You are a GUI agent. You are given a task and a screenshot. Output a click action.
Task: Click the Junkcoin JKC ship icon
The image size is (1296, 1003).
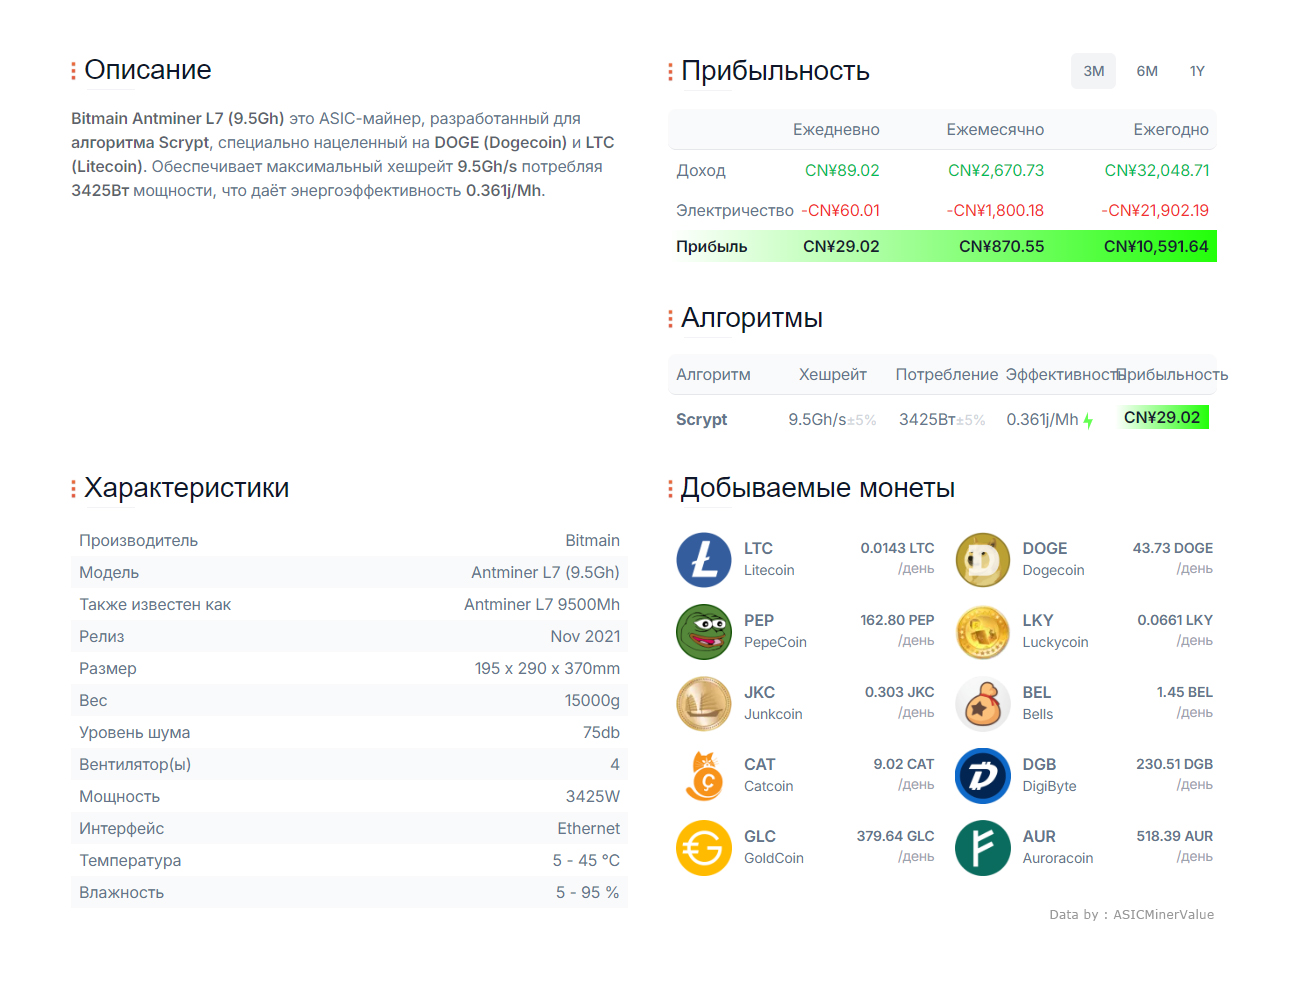point(704,704)
